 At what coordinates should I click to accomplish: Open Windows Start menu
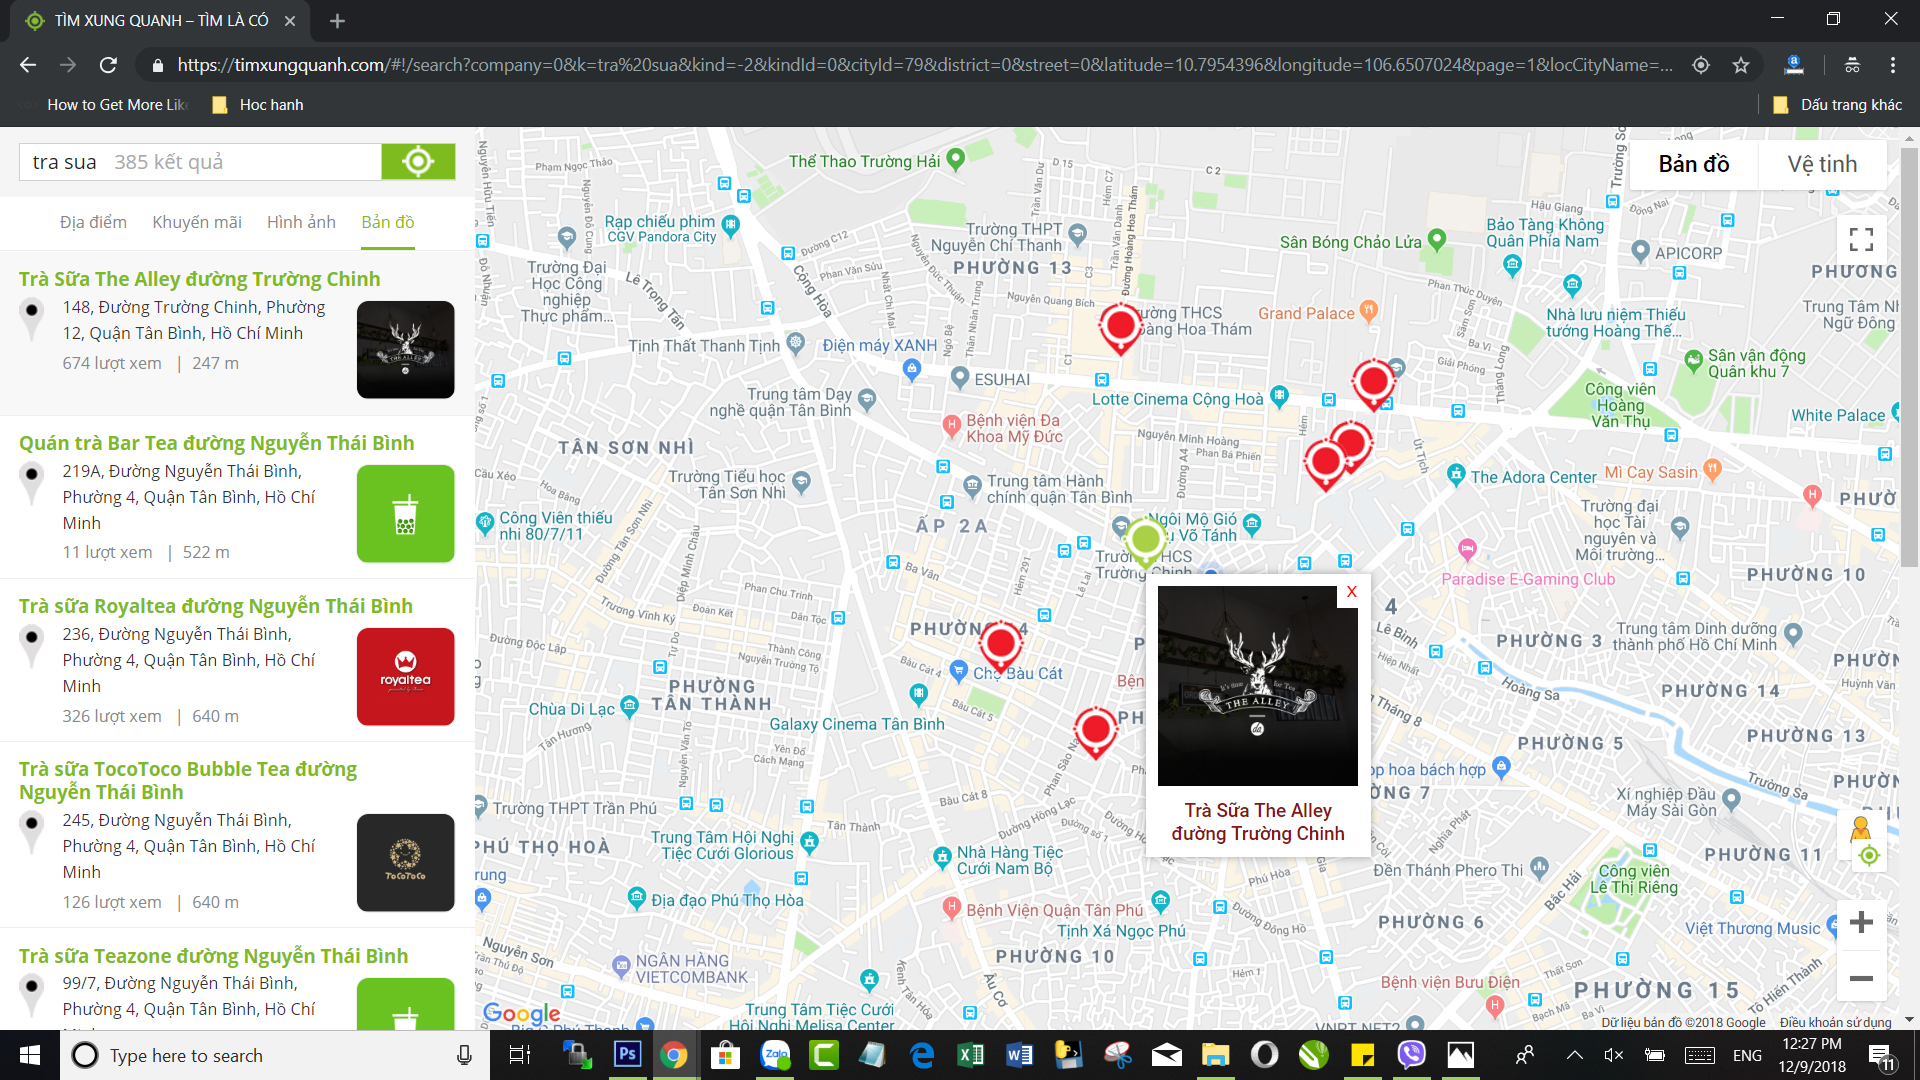pyautogui.click(x=29, y=1055)
